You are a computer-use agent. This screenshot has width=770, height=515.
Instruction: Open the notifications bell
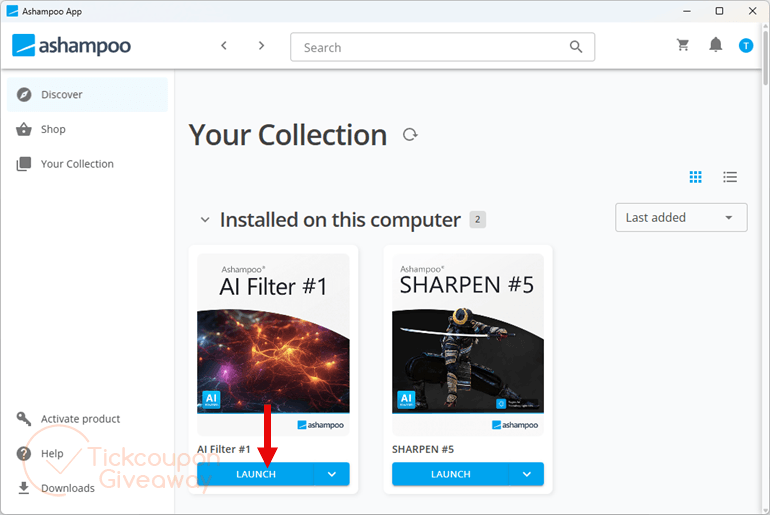(x=715, y=45)
